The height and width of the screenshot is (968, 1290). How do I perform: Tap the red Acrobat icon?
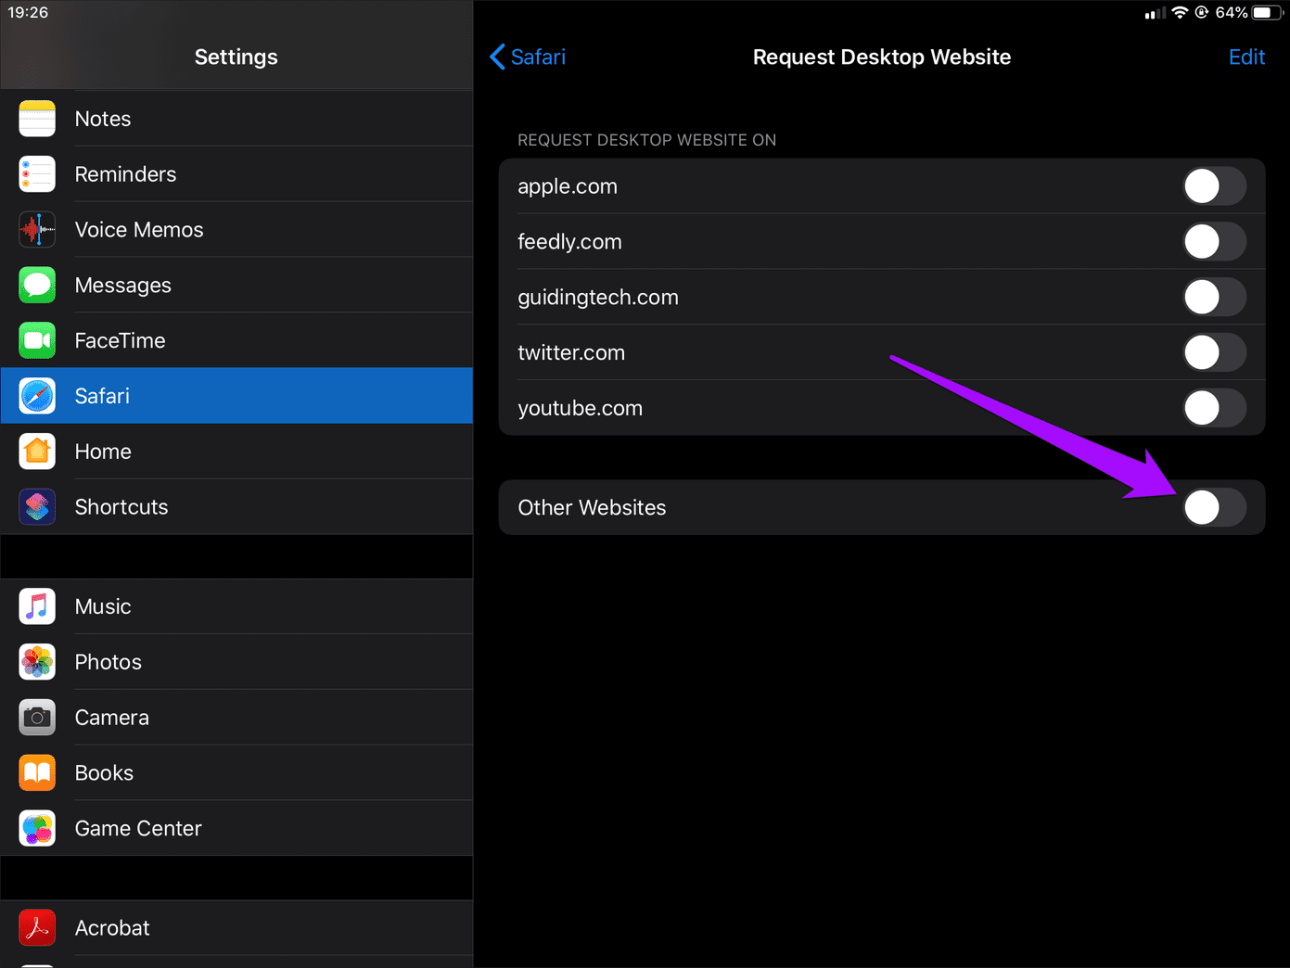pos(37,928)
